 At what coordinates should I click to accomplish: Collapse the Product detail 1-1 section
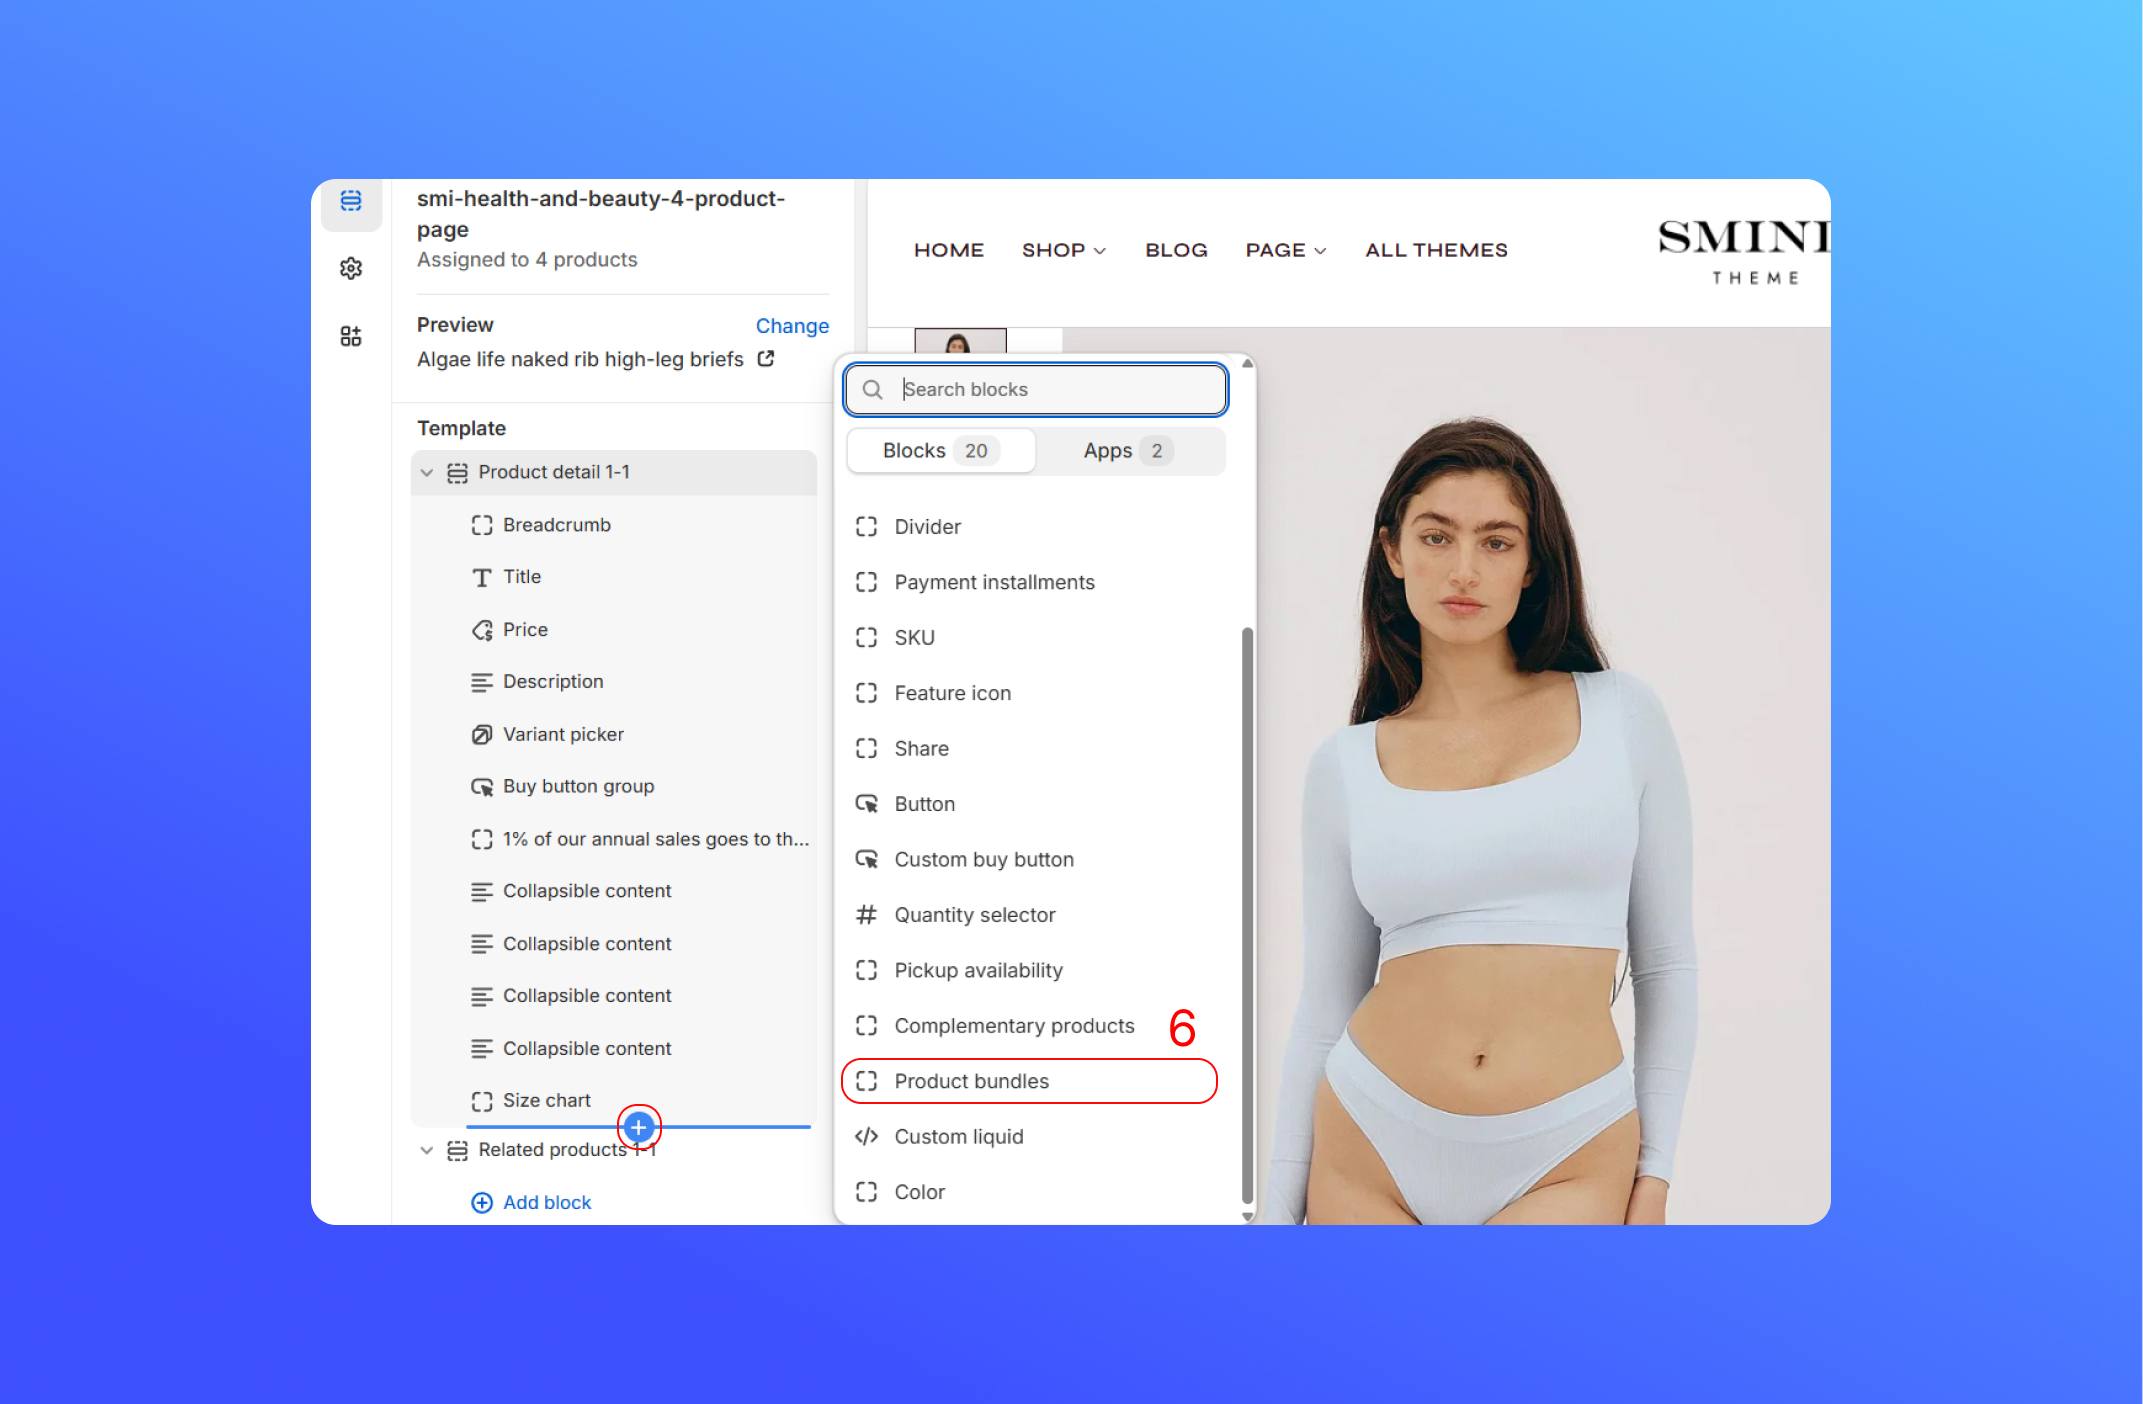tap(427, 473)
